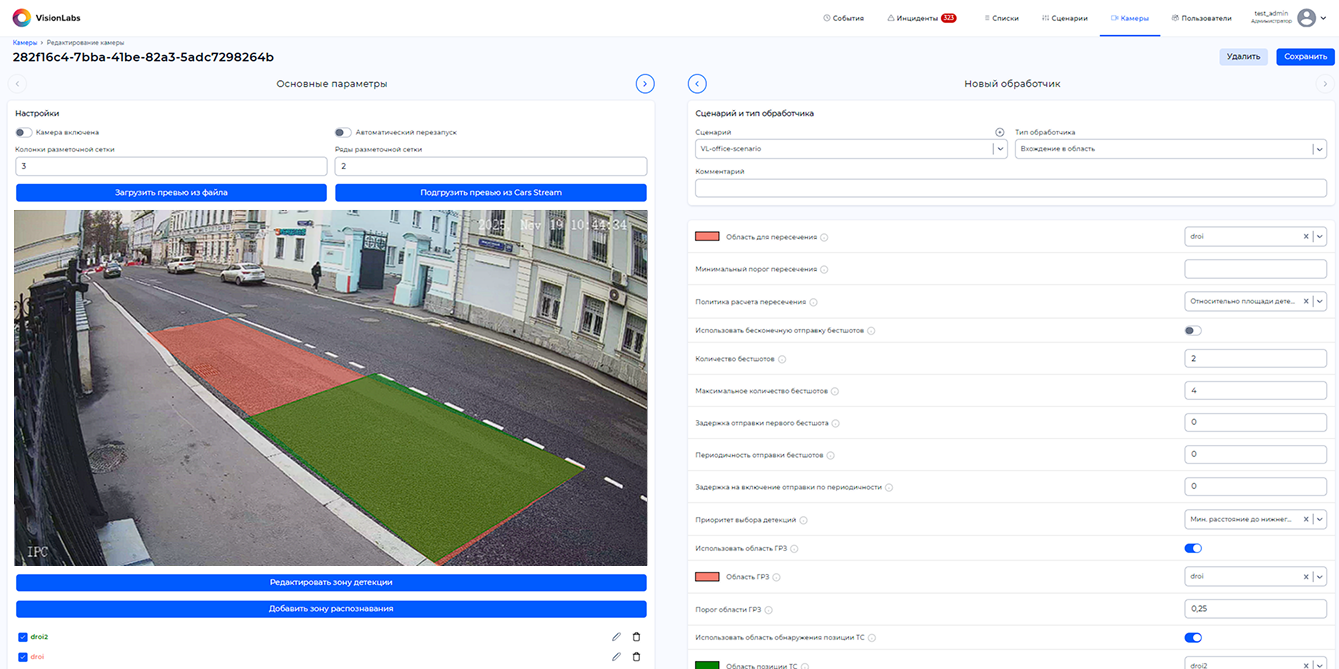Focus the Колонки разметочной сетки field
1339x669 pixels.
tap(171, 166)
